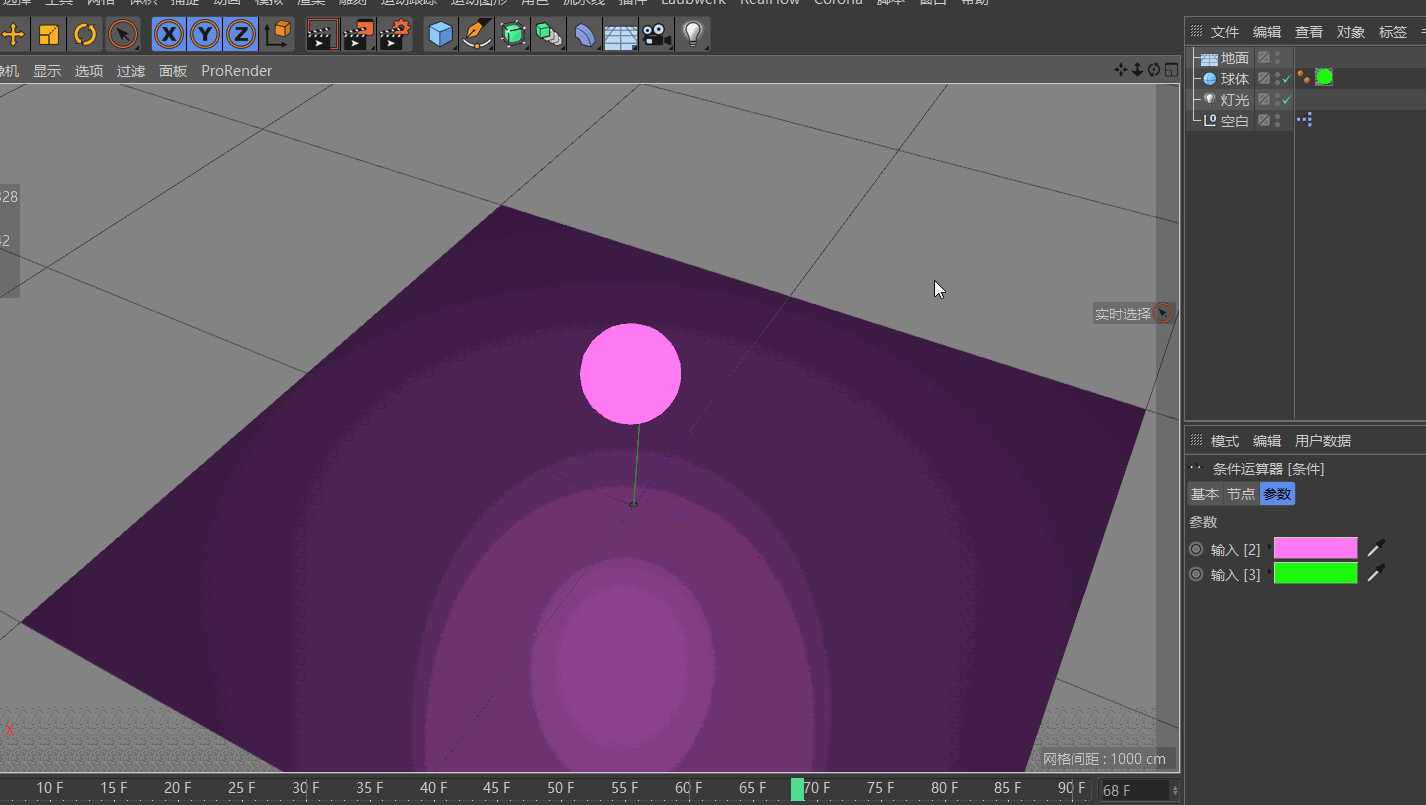The image size is (1426, 805).
Task: Toggle 灯光 editor visibility dots
Action: pyautogui.click(x=1278, y=99)
